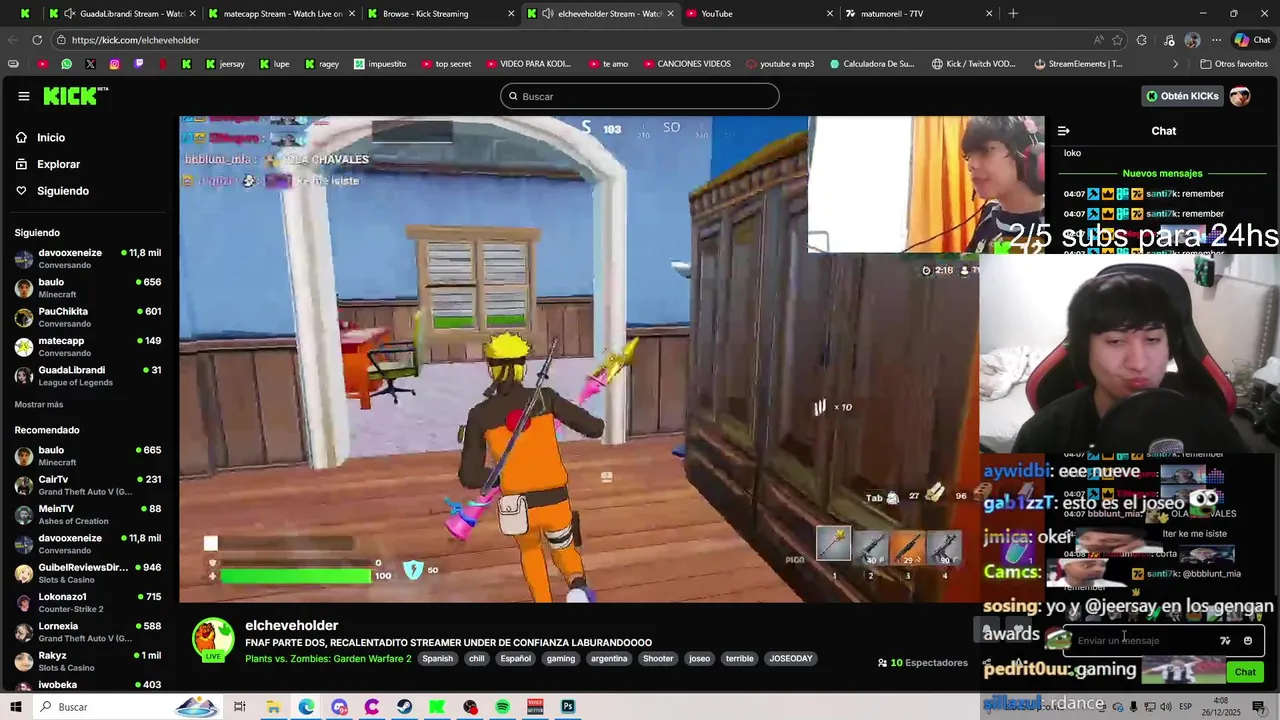Open PauChikita channel in sidebar
1280x720 pixels.
pos(88,317)
